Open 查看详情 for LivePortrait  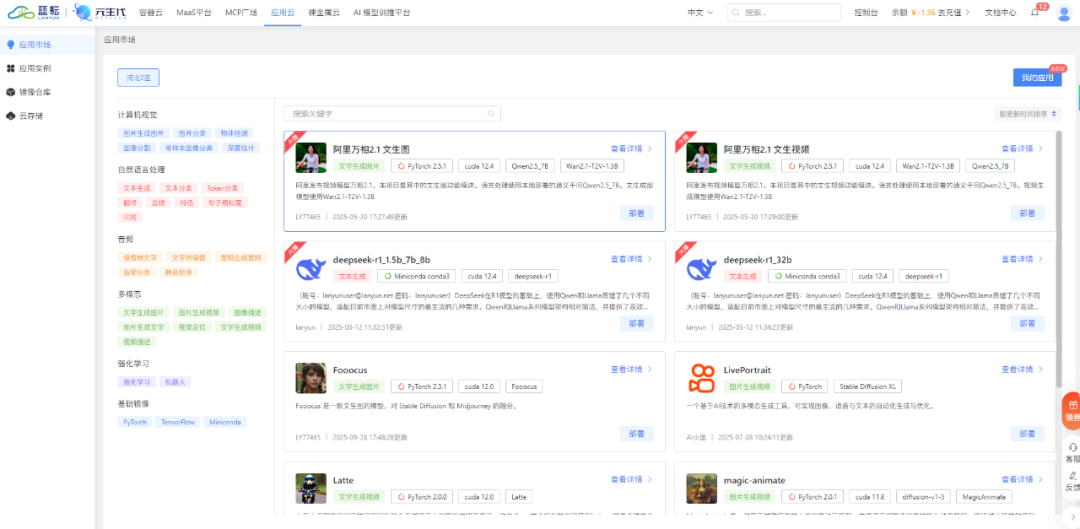(1023, 369)
